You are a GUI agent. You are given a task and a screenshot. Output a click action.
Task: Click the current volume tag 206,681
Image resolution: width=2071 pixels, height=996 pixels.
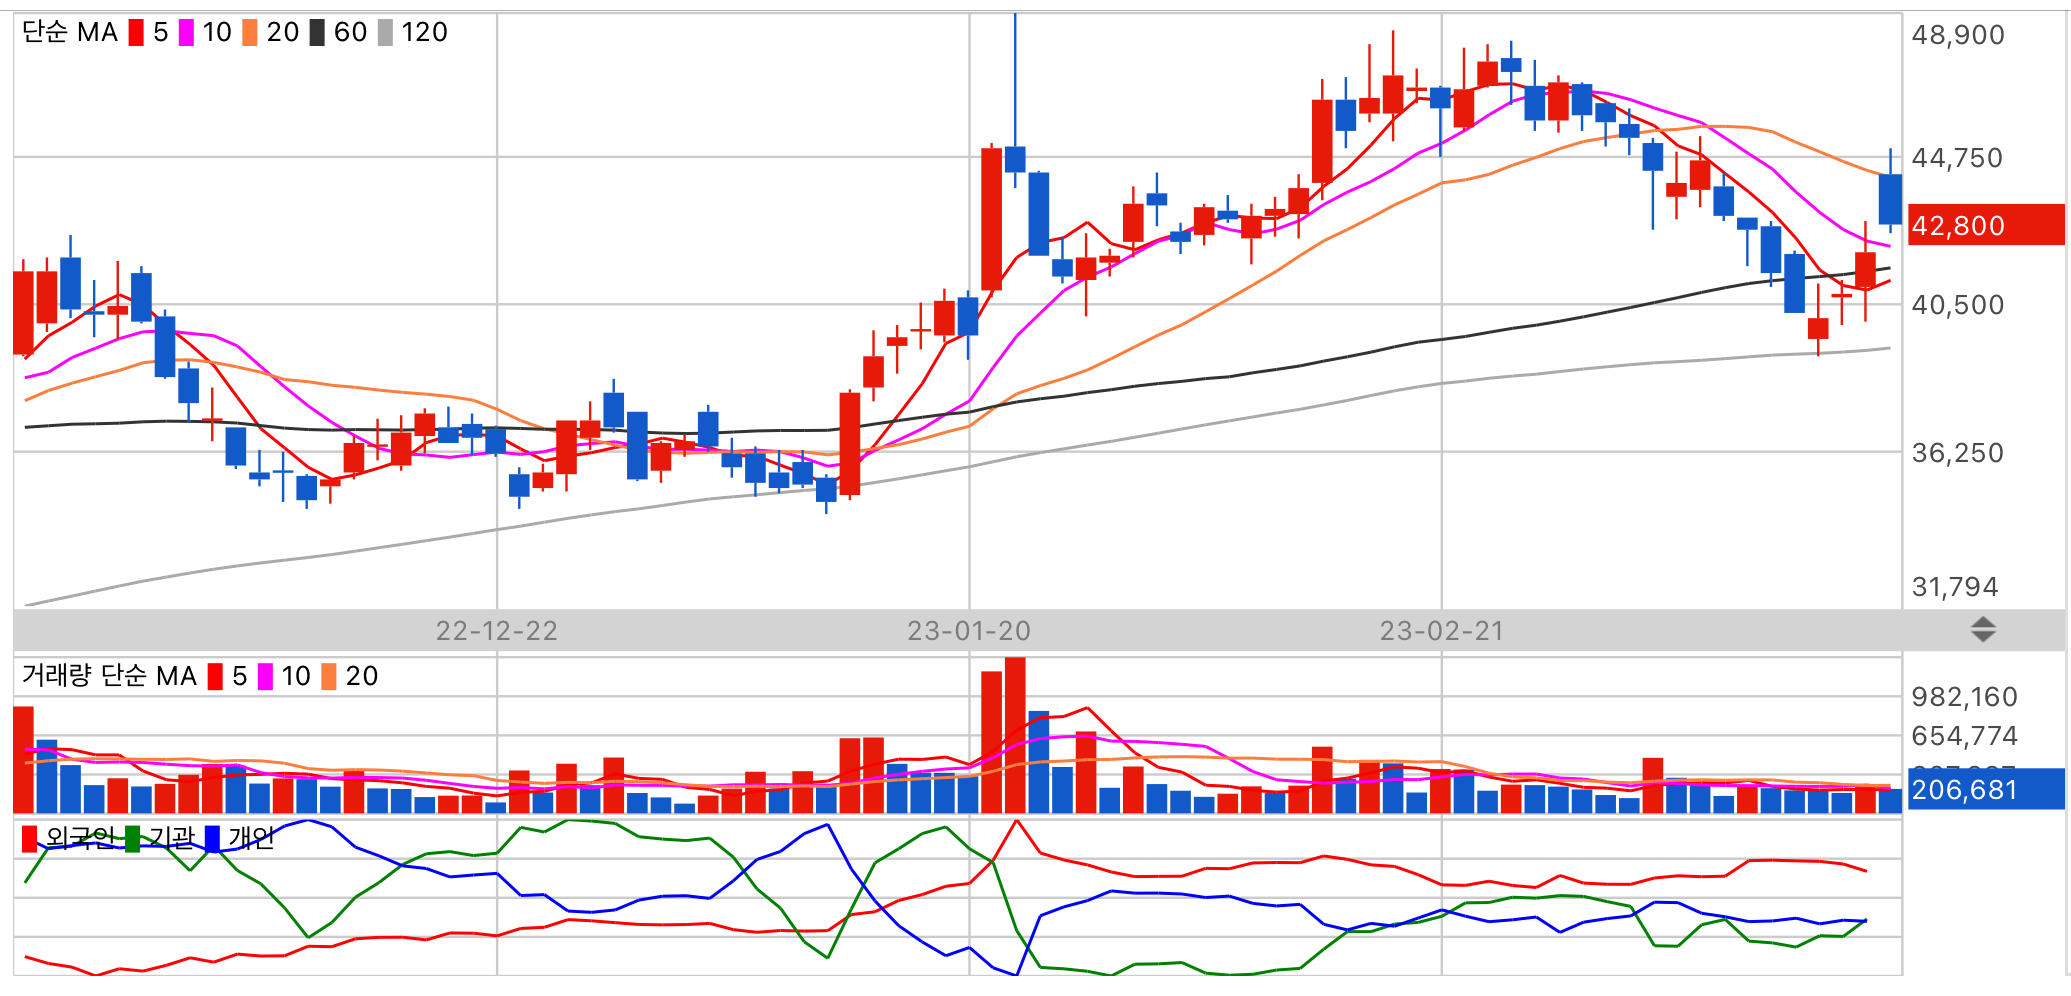1986,789
